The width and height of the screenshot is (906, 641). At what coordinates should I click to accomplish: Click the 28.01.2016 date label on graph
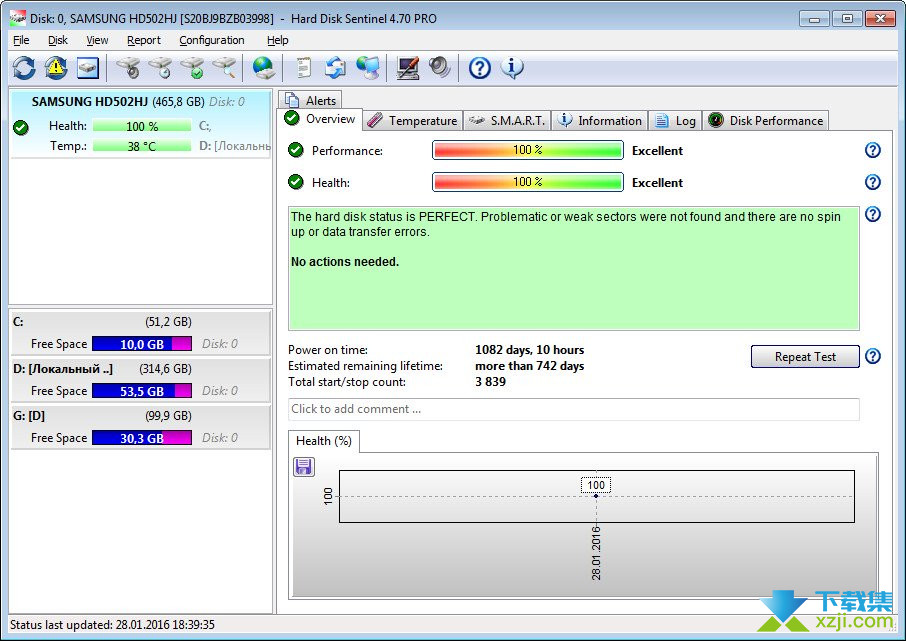pyautogui.click(x=596, y=553)
